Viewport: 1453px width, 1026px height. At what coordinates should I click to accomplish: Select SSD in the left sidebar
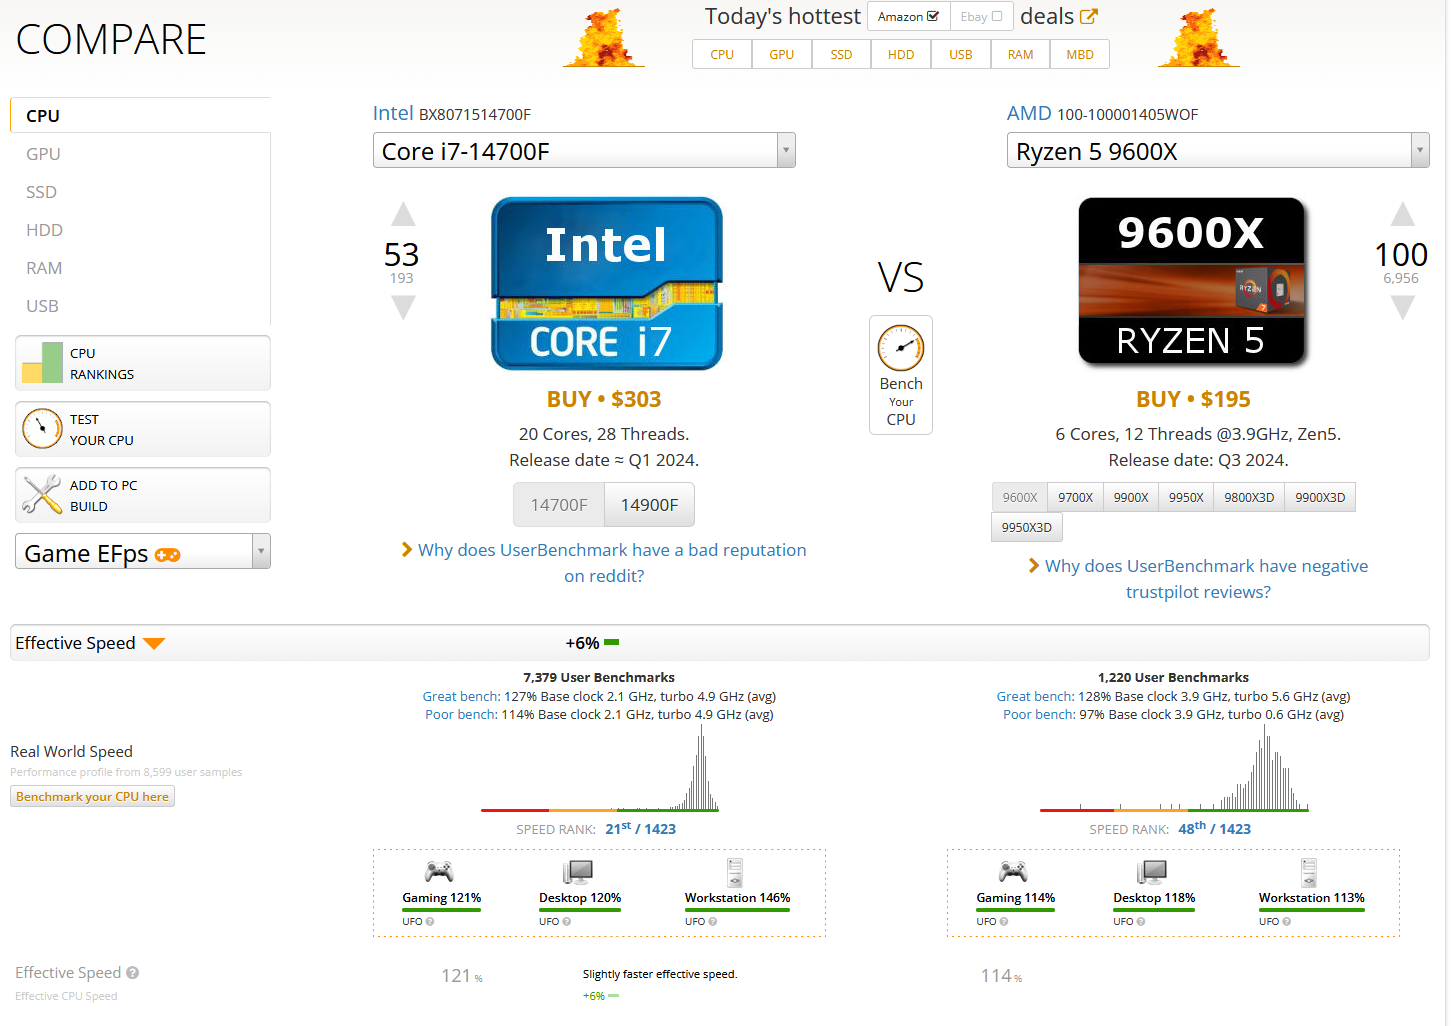tap(41, 192)
